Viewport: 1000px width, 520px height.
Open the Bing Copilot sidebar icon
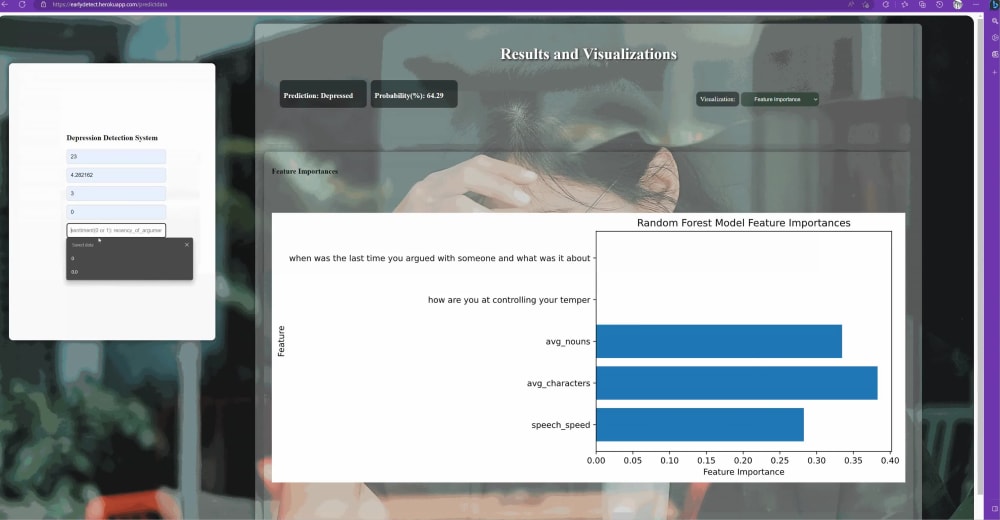pos(995,4)
